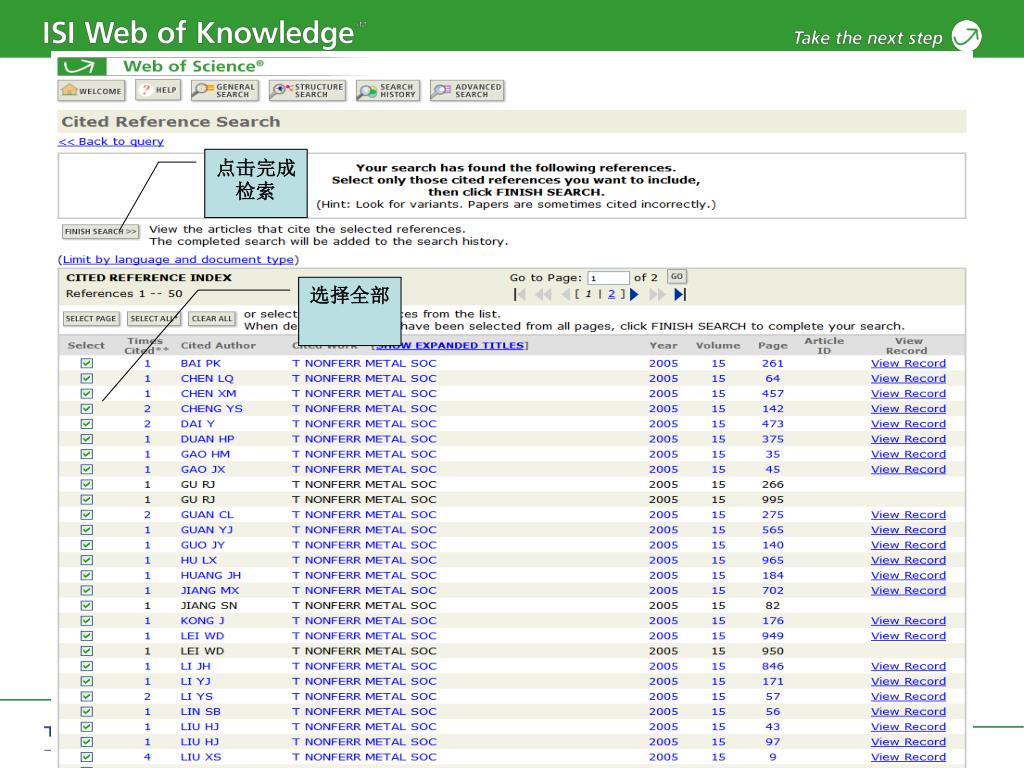
Task: Click the Finish Search button
Action: coord(101,231)
